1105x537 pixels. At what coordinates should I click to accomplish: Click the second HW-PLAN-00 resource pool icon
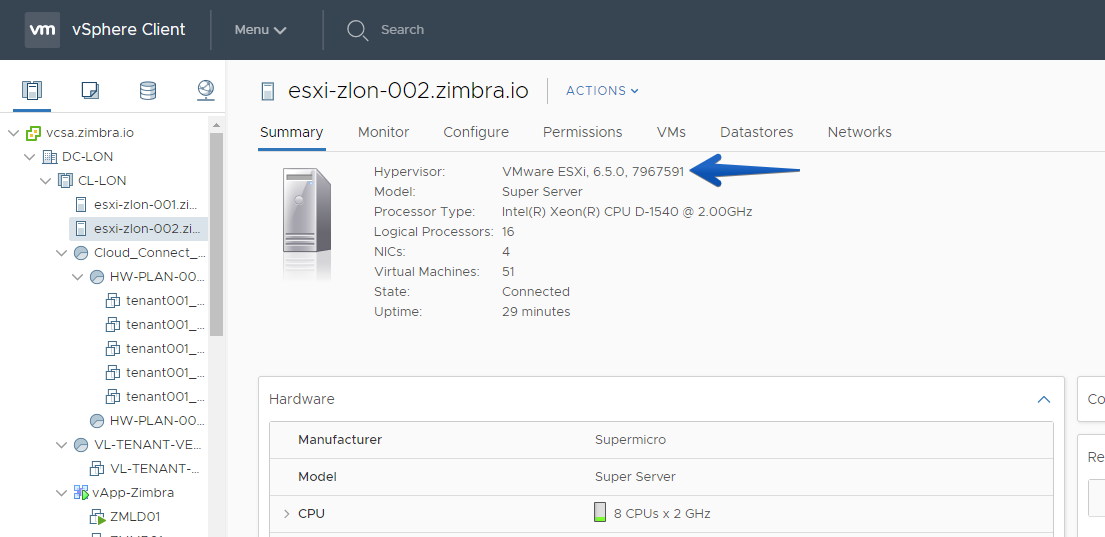click(x=97, y=421)
